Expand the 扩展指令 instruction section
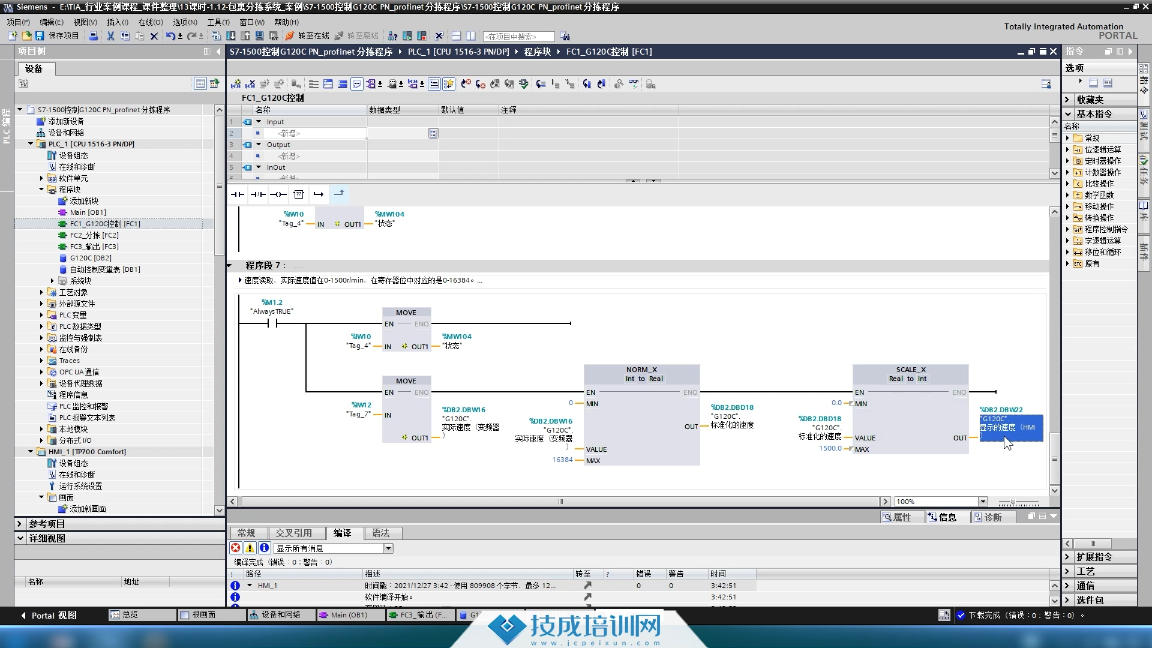The width and height of the screenshot is (1152, 648). [1068, 557]
